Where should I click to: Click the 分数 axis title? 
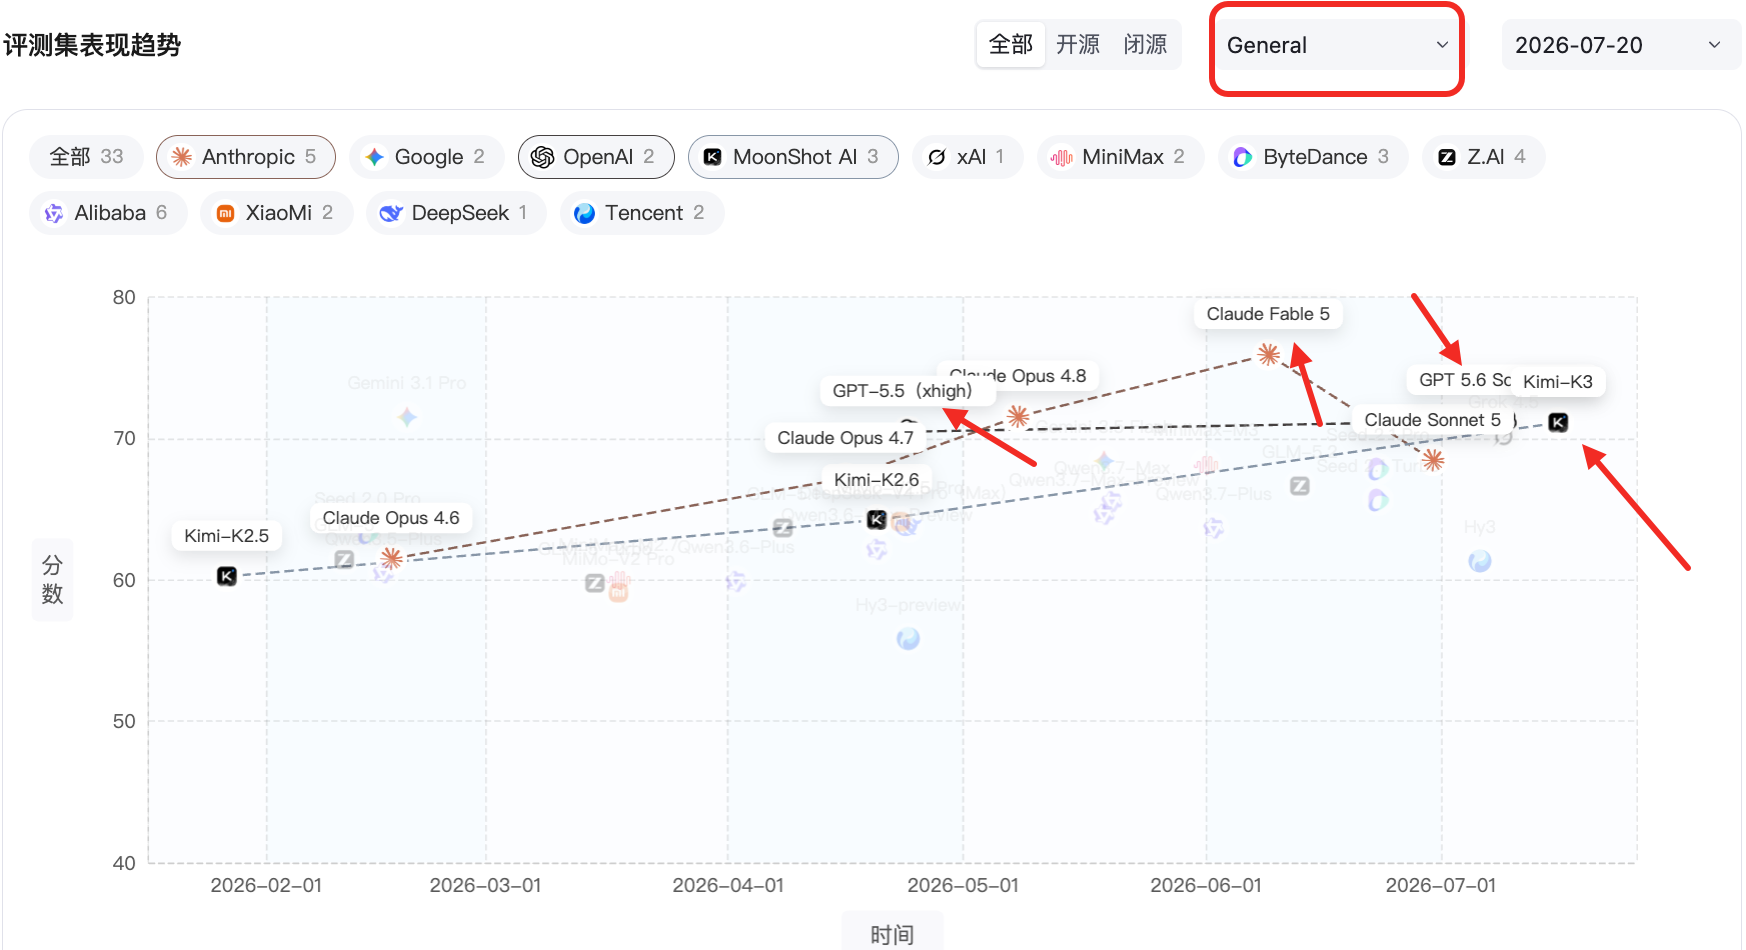pos(52,580)
